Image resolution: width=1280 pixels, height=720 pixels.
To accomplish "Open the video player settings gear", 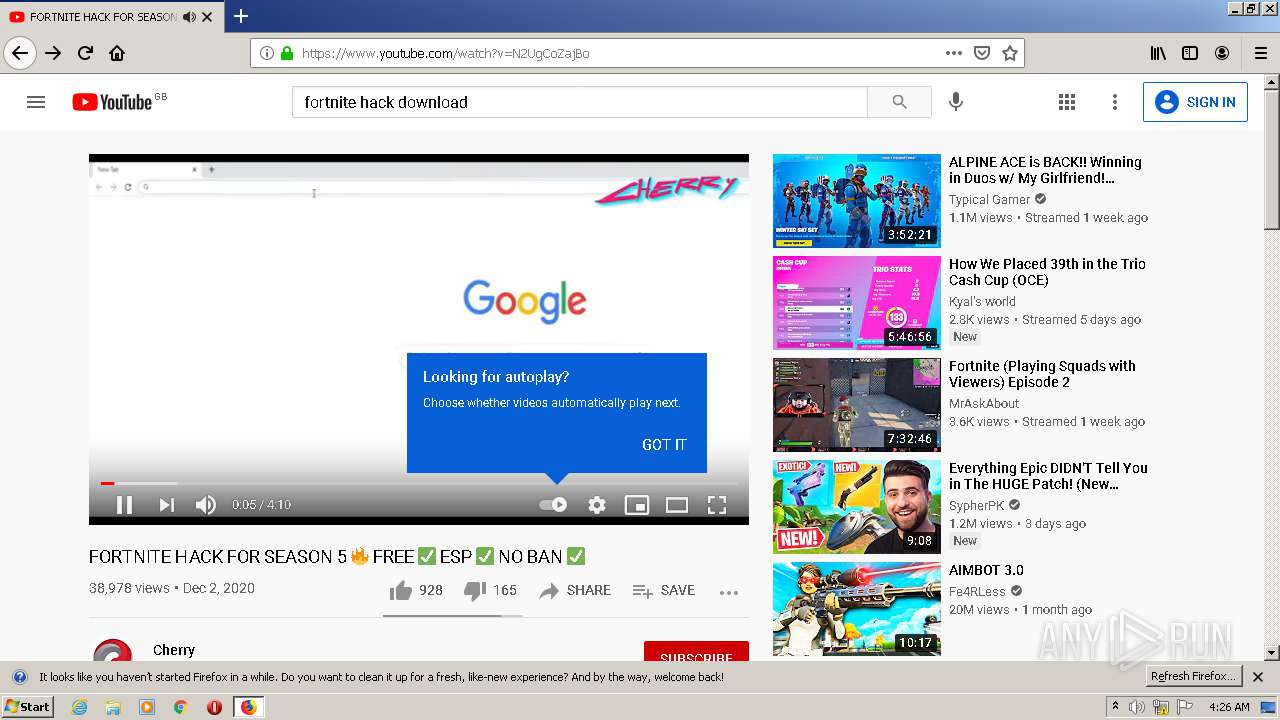I will coord(597,505).
